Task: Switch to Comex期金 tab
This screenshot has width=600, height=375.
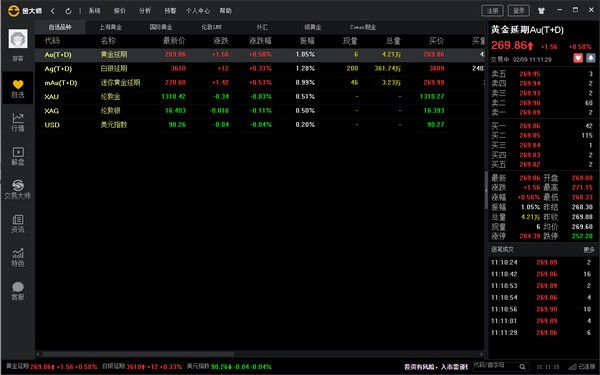Action: click(363, 27)
